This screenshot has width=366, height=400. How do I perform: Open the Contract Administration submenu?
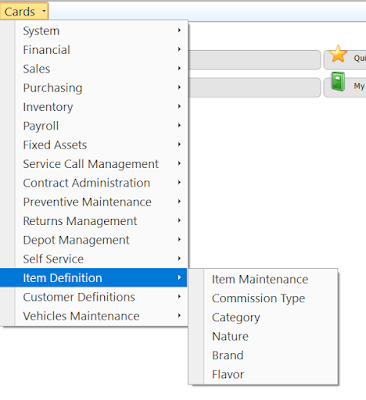tap(94, 183)
